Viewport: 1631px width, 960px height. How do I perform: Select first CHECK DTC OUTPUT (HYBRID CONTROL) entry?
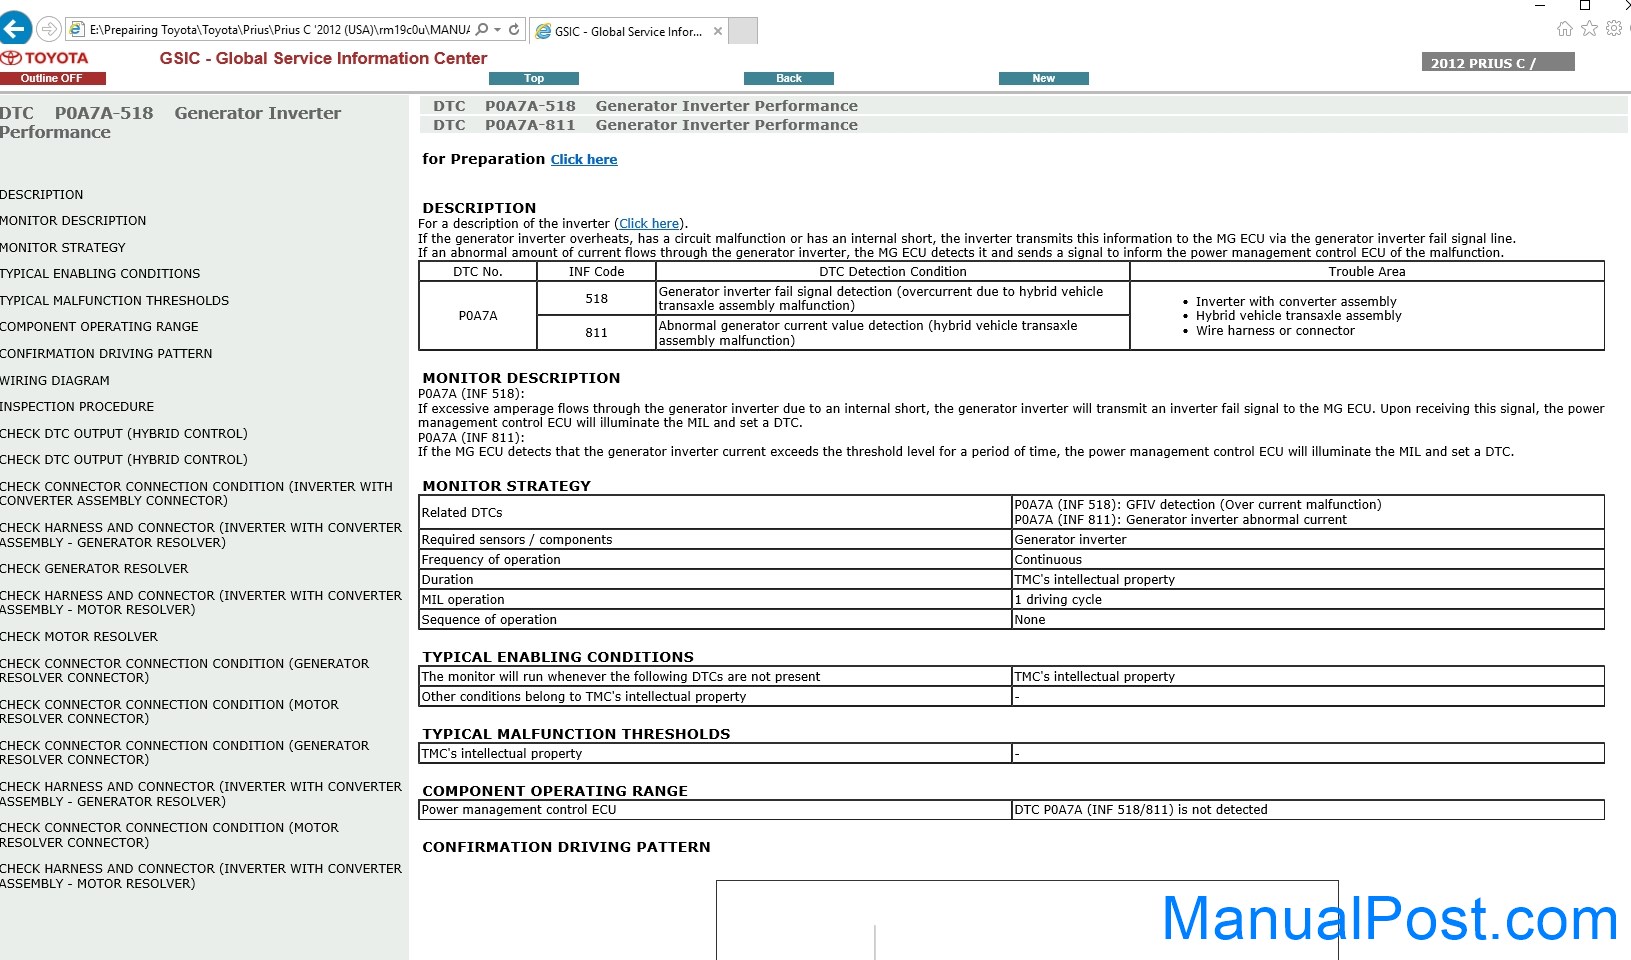[x=124, y=434]
